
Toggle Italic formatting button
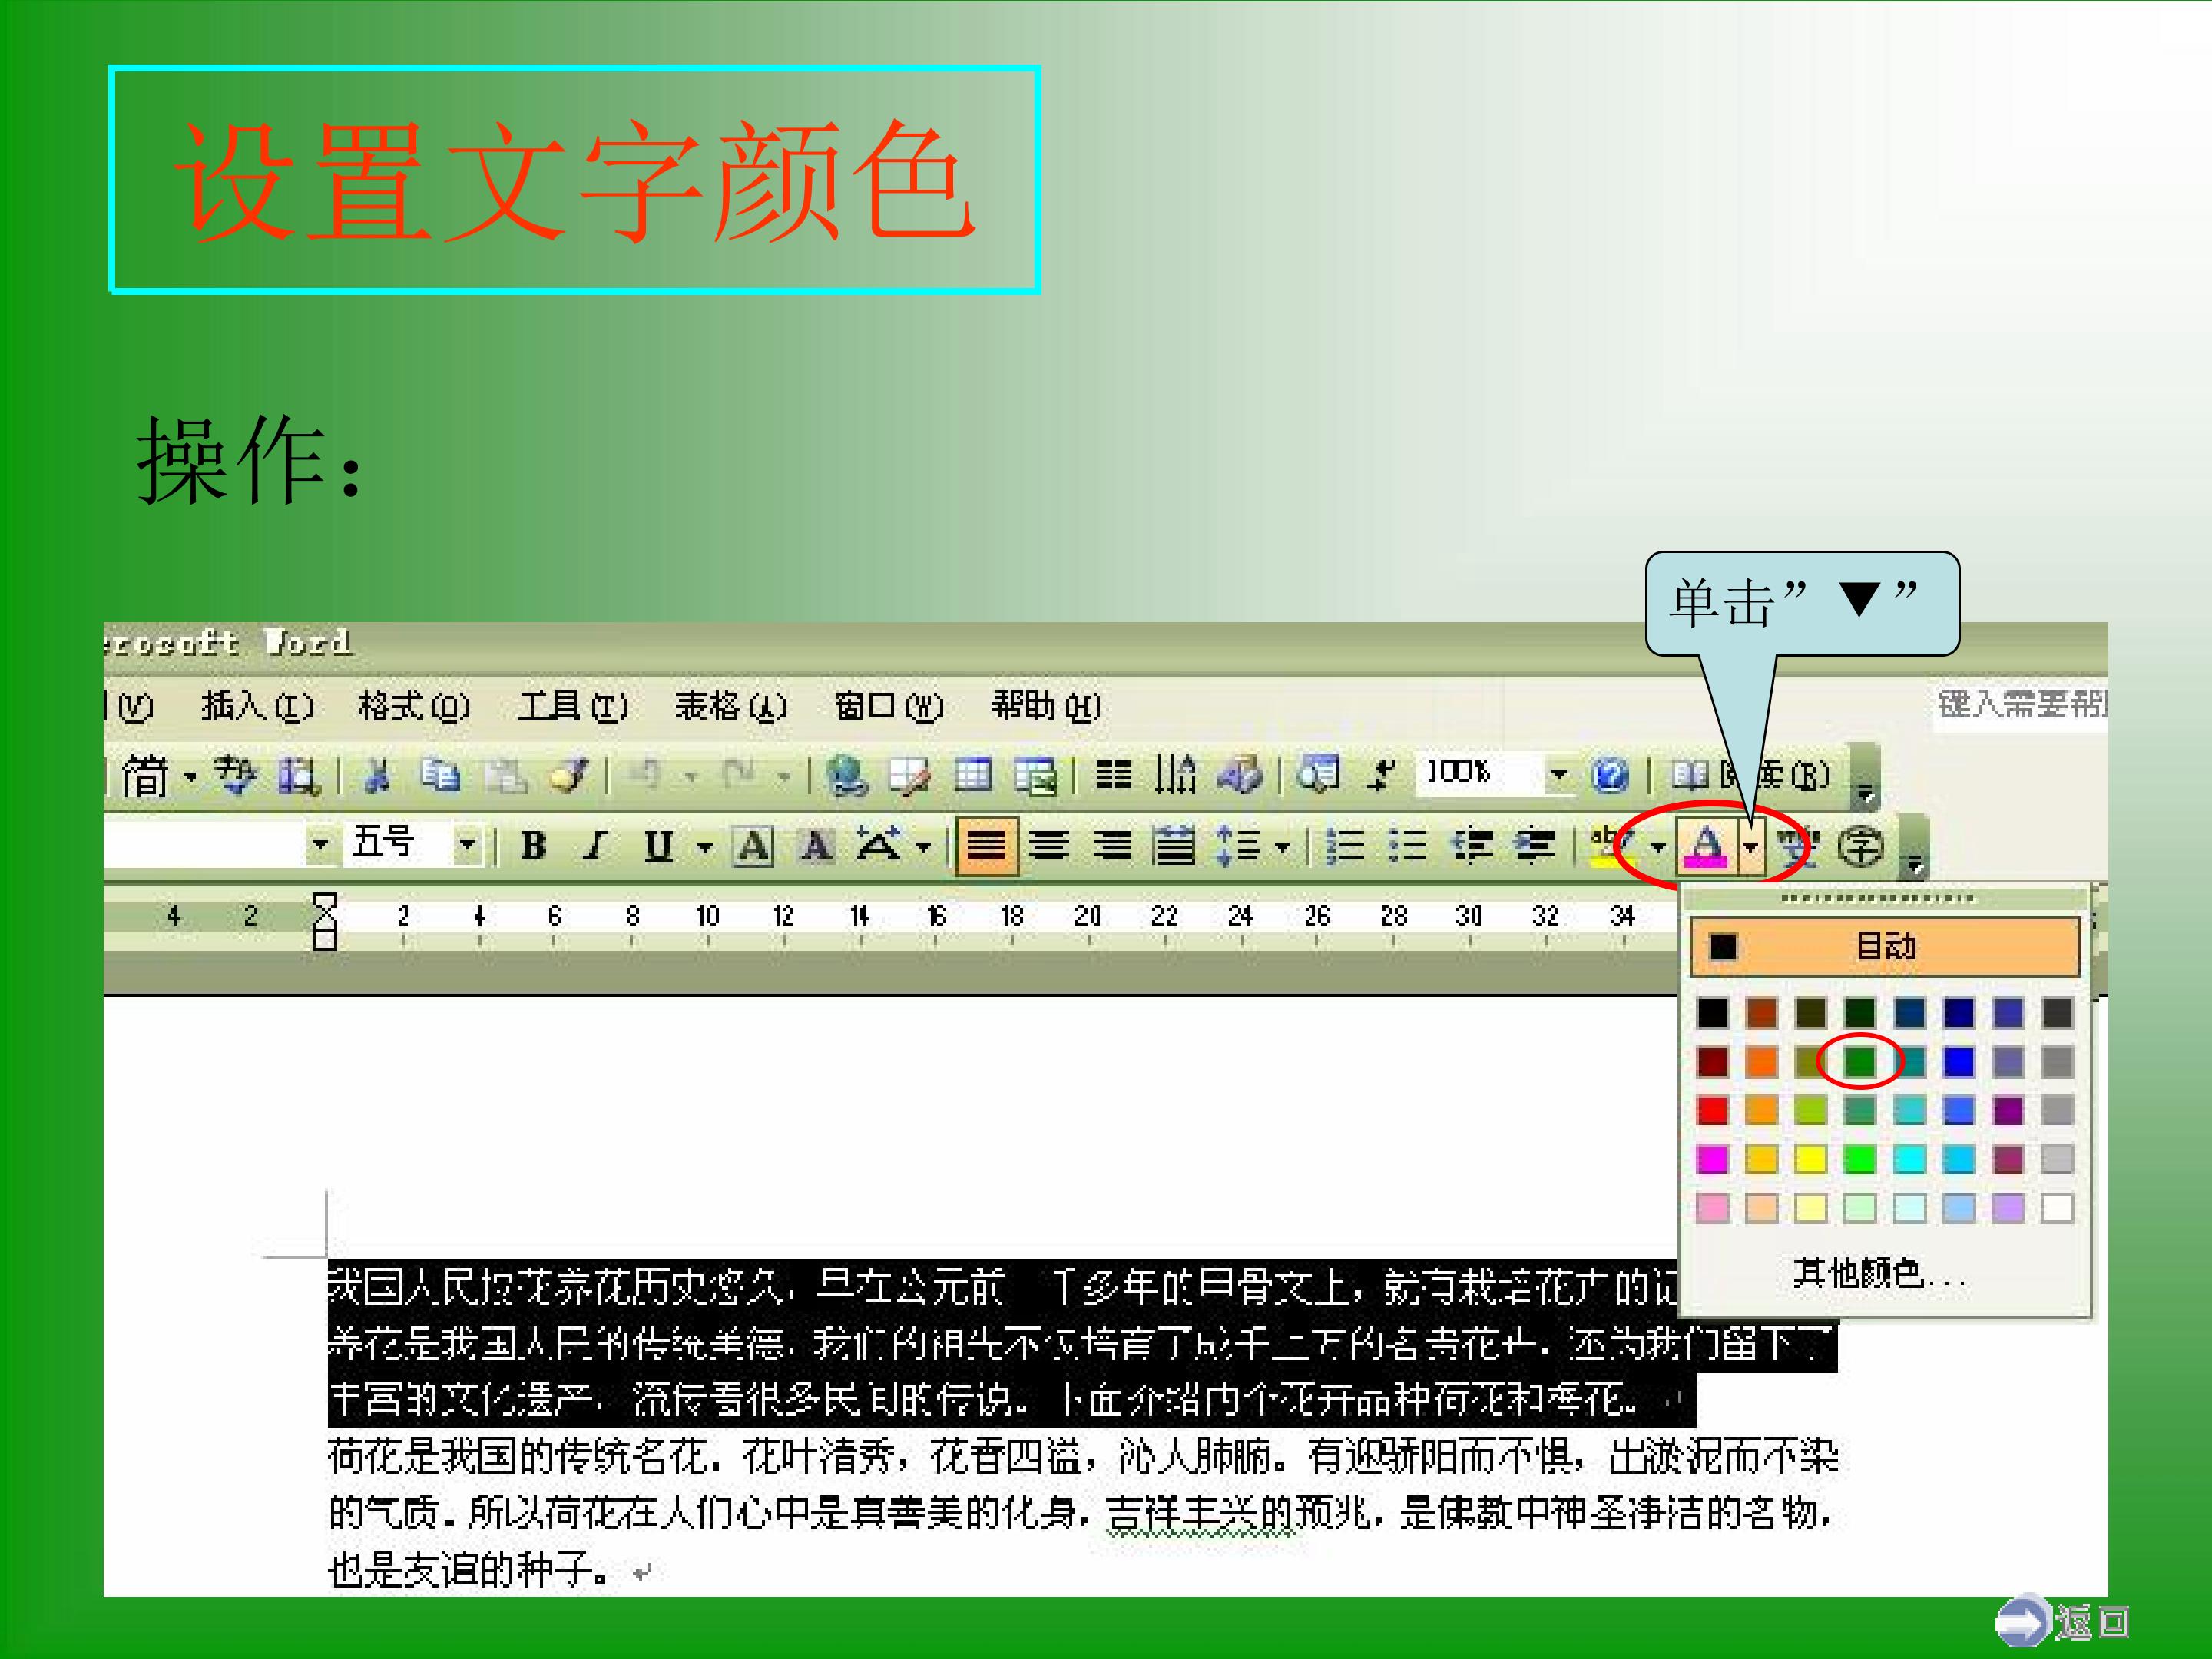coord(596,846)
